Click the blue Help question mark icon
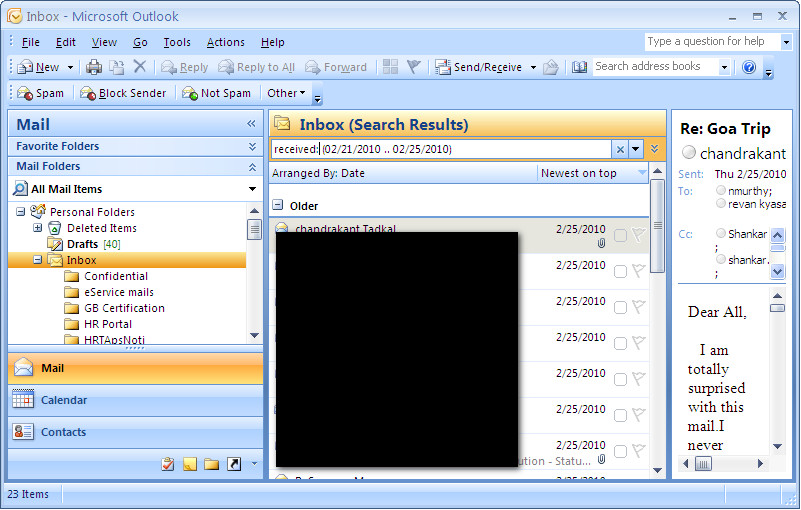Screen dimensions: 801x510 (749, 67)
